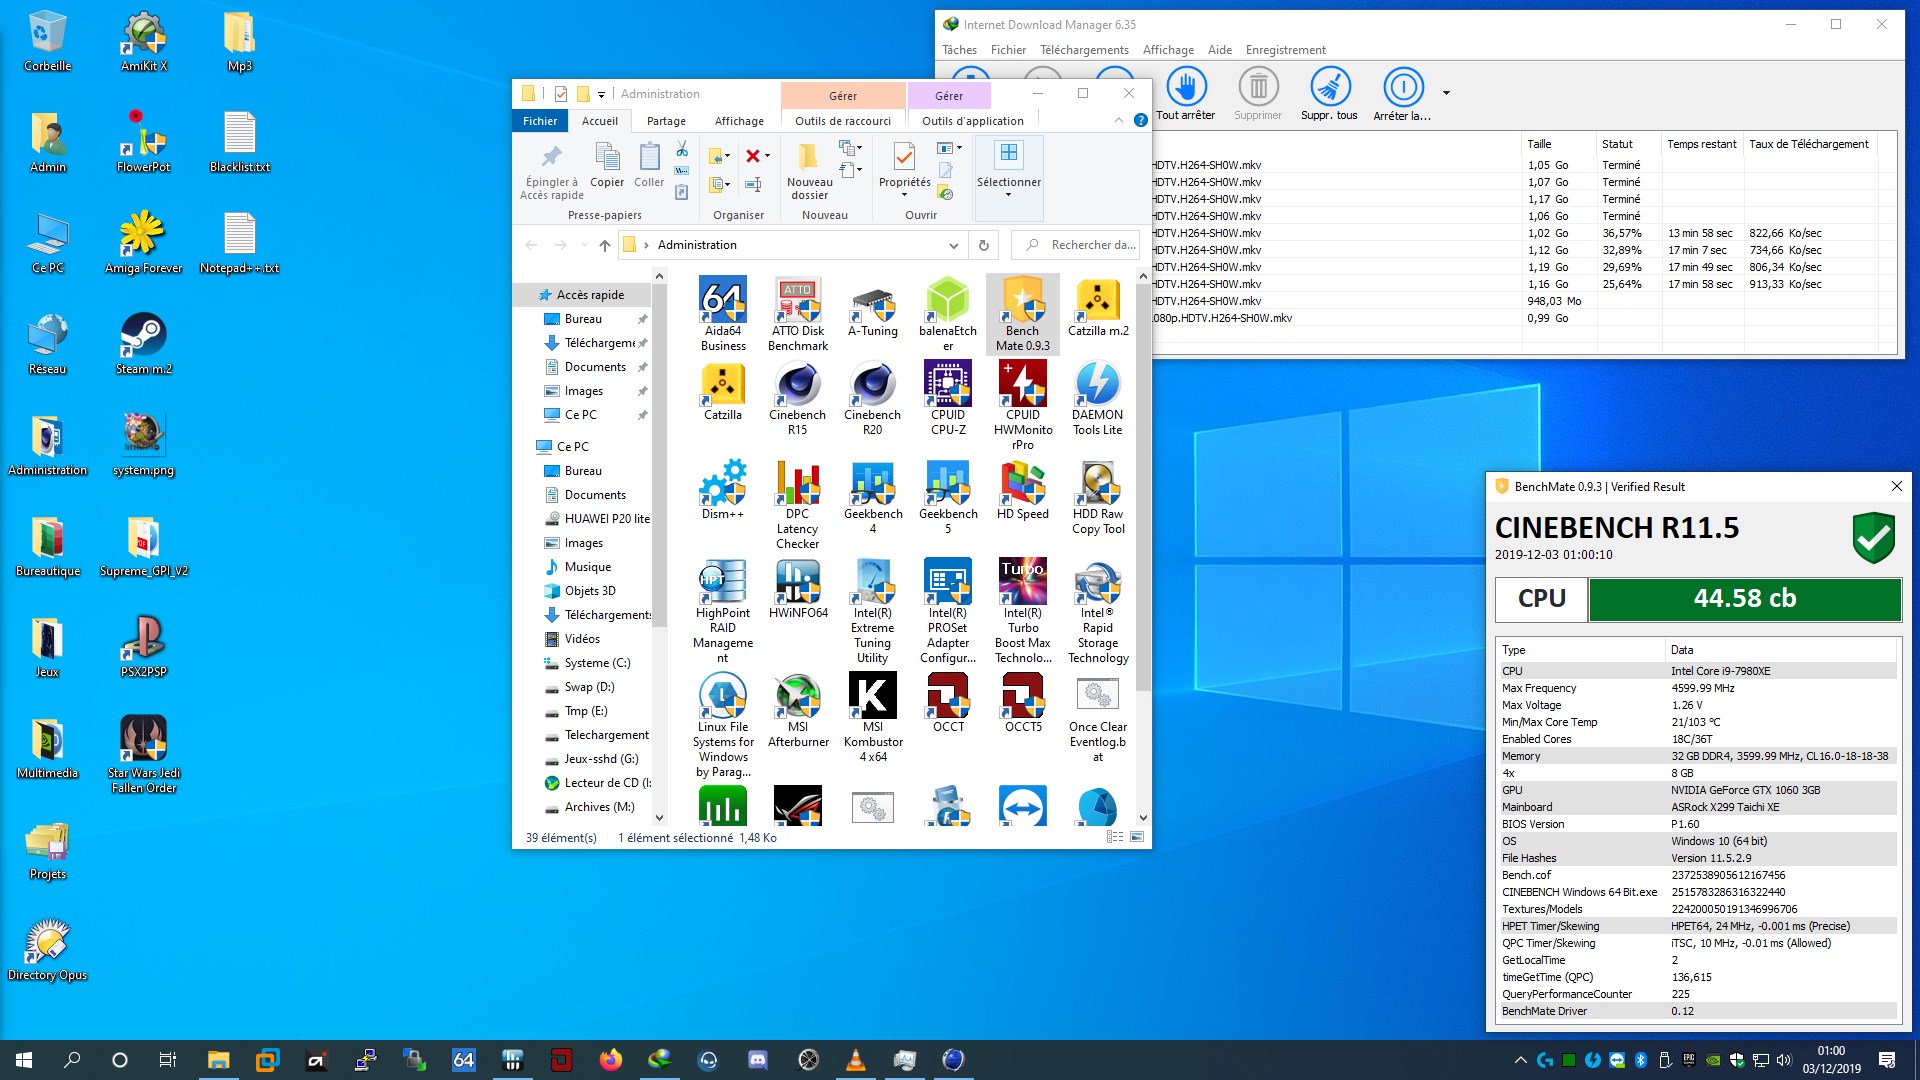Open Cinebench R20 shortcut

point(873,398)
